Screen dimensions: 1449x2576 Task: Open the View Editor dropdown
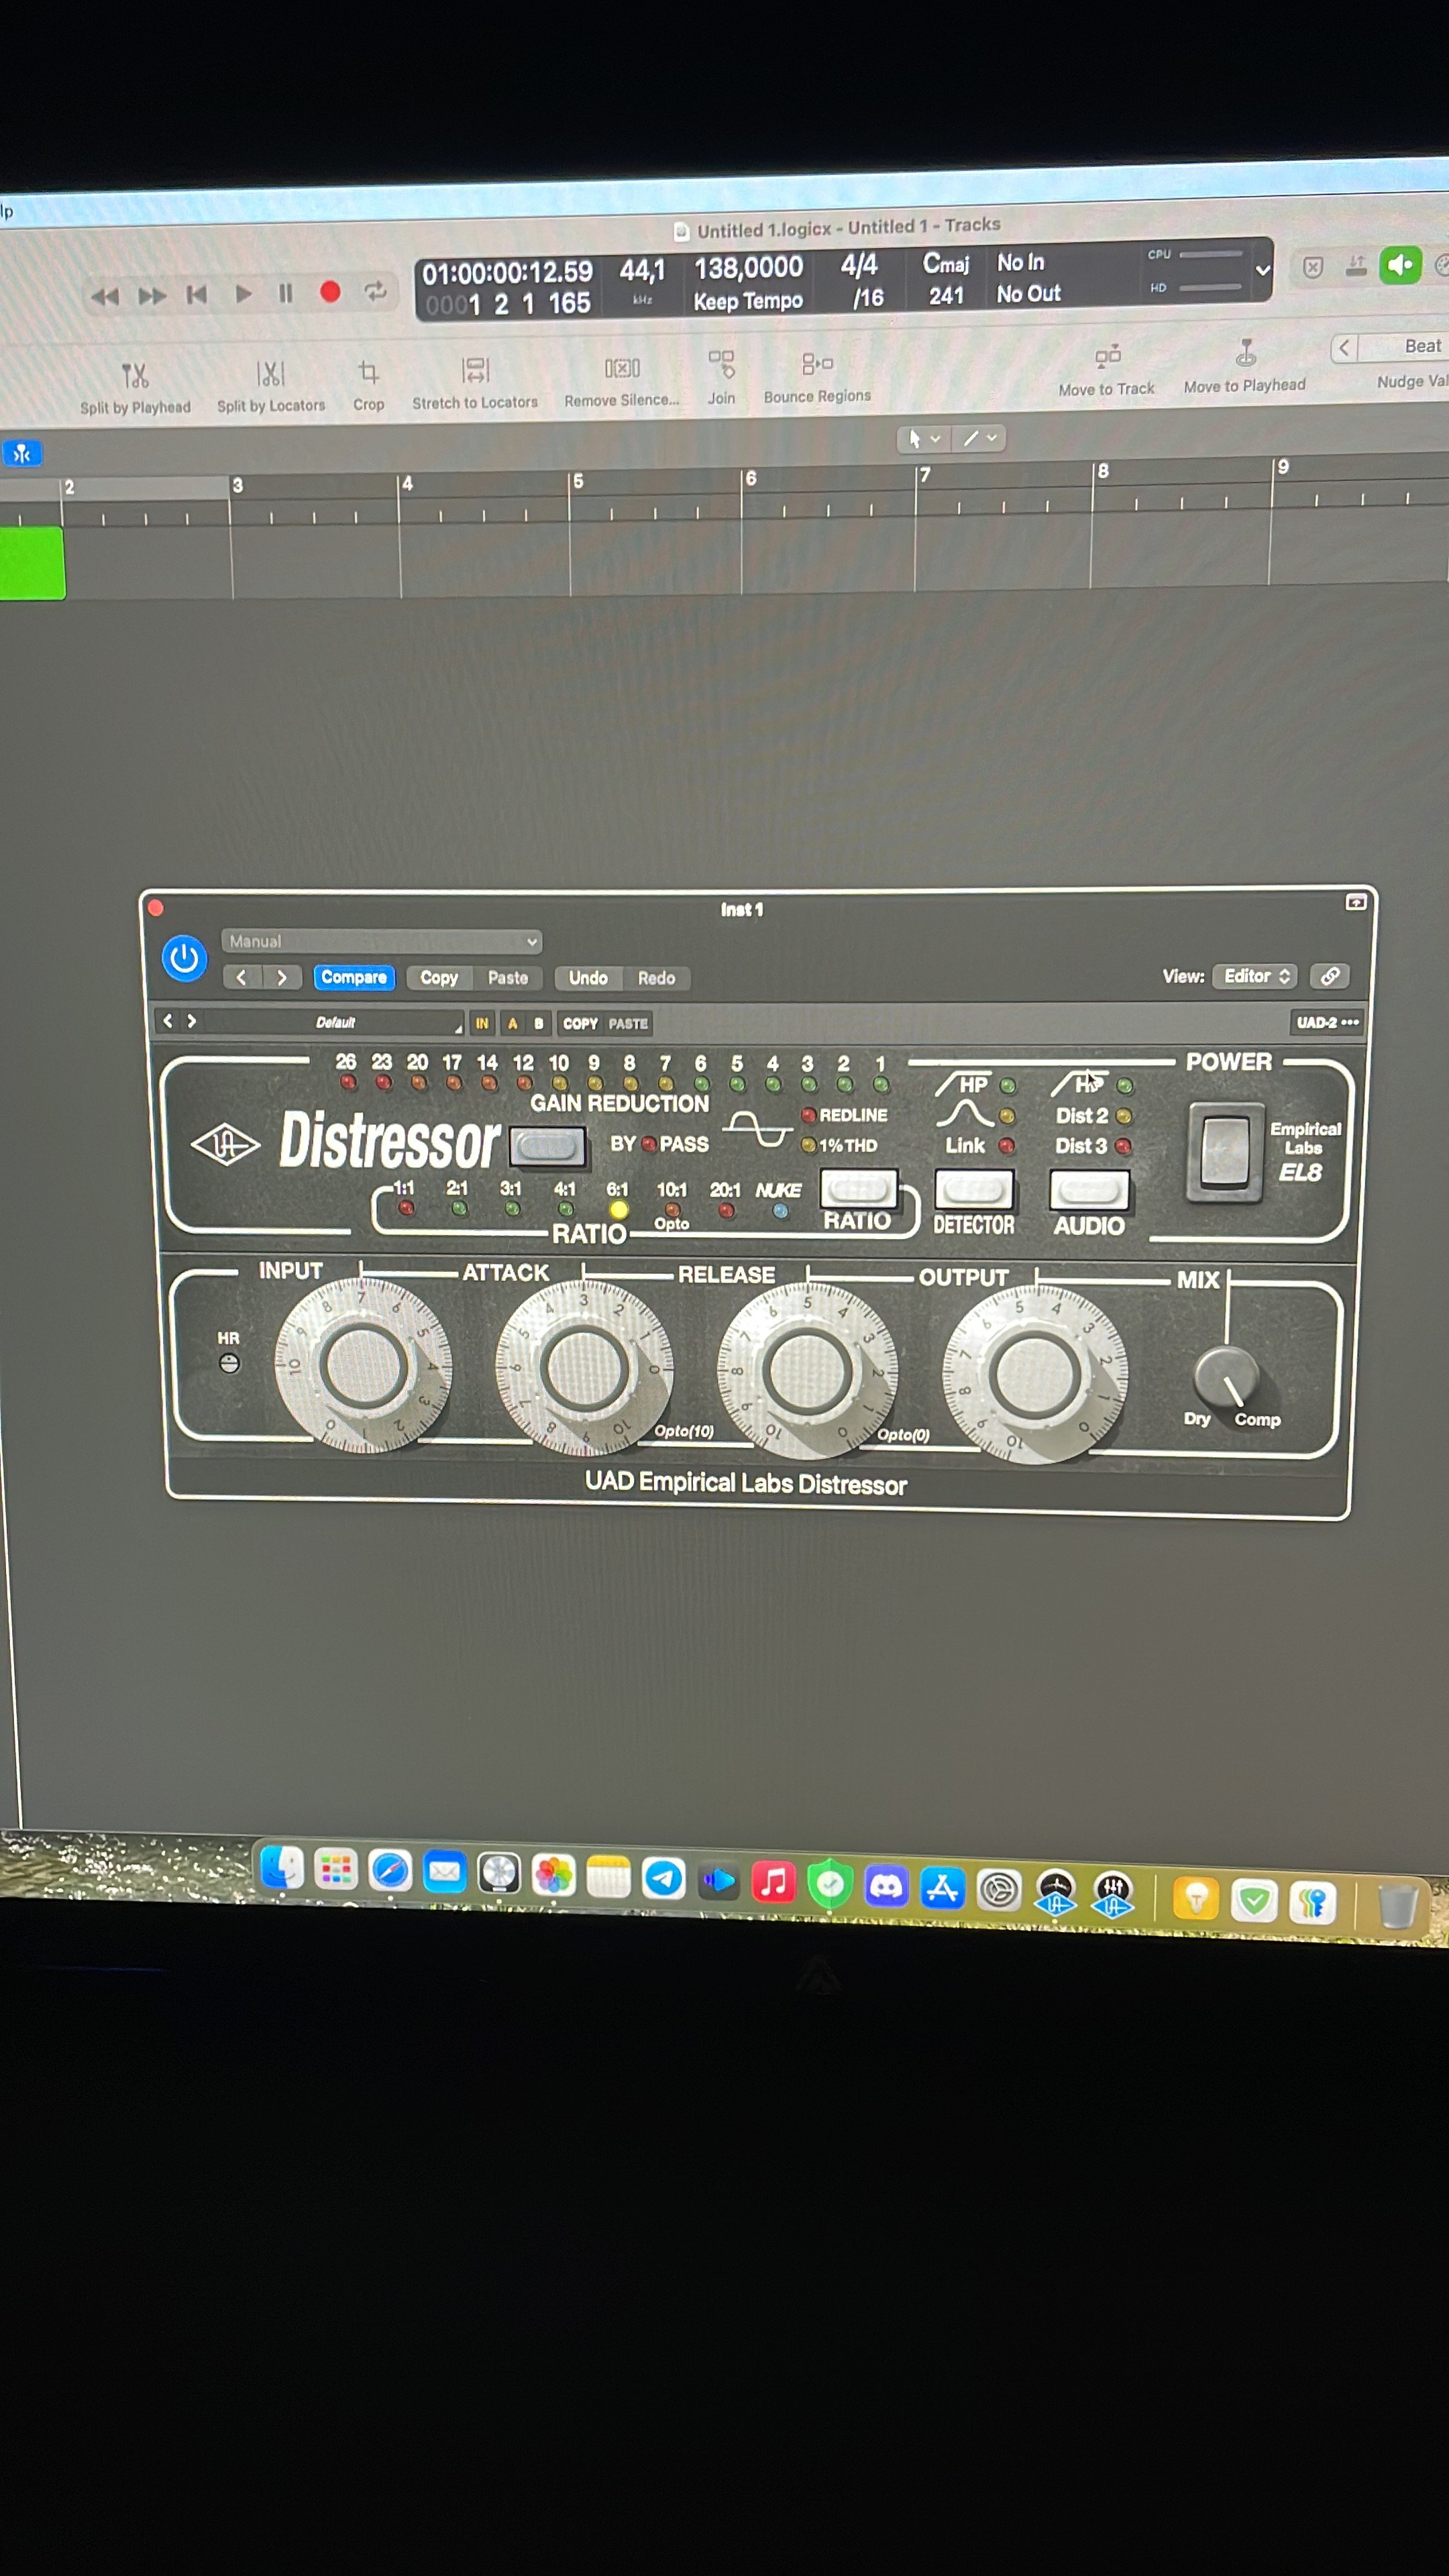[x=1255, y=976]
